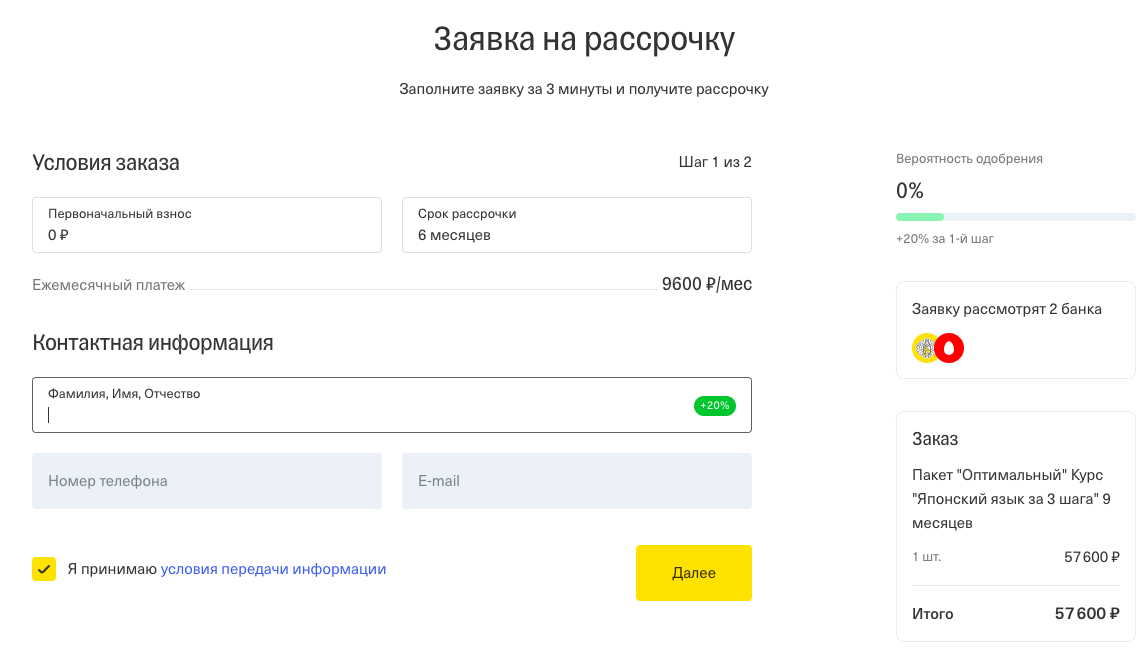Click the red MTS bank logo
1147x658 pixels.
click(950, 348)
